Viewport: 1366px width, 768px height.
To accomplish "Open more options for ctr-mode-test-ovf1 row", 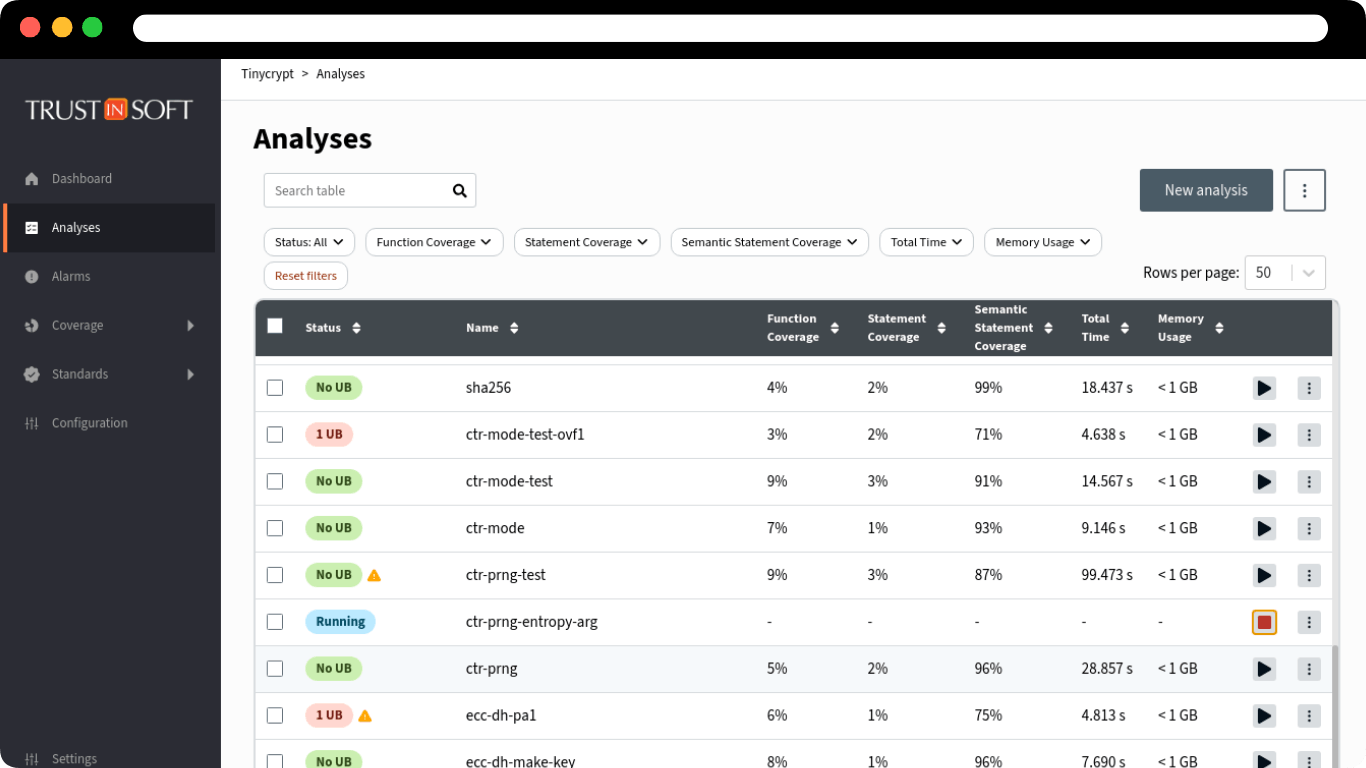I will 1309,435.
